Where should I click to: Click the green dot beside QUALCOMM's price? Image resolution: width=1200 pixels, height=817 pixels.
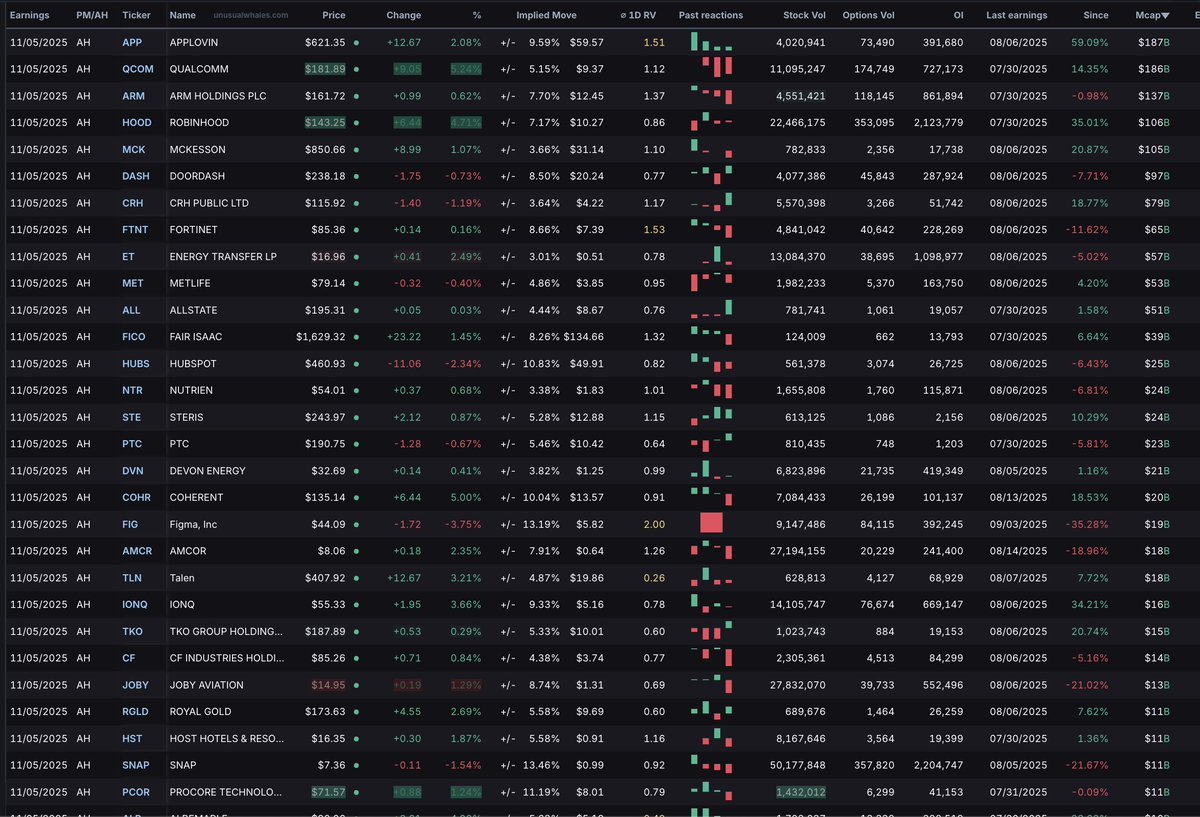coord(356,69)
